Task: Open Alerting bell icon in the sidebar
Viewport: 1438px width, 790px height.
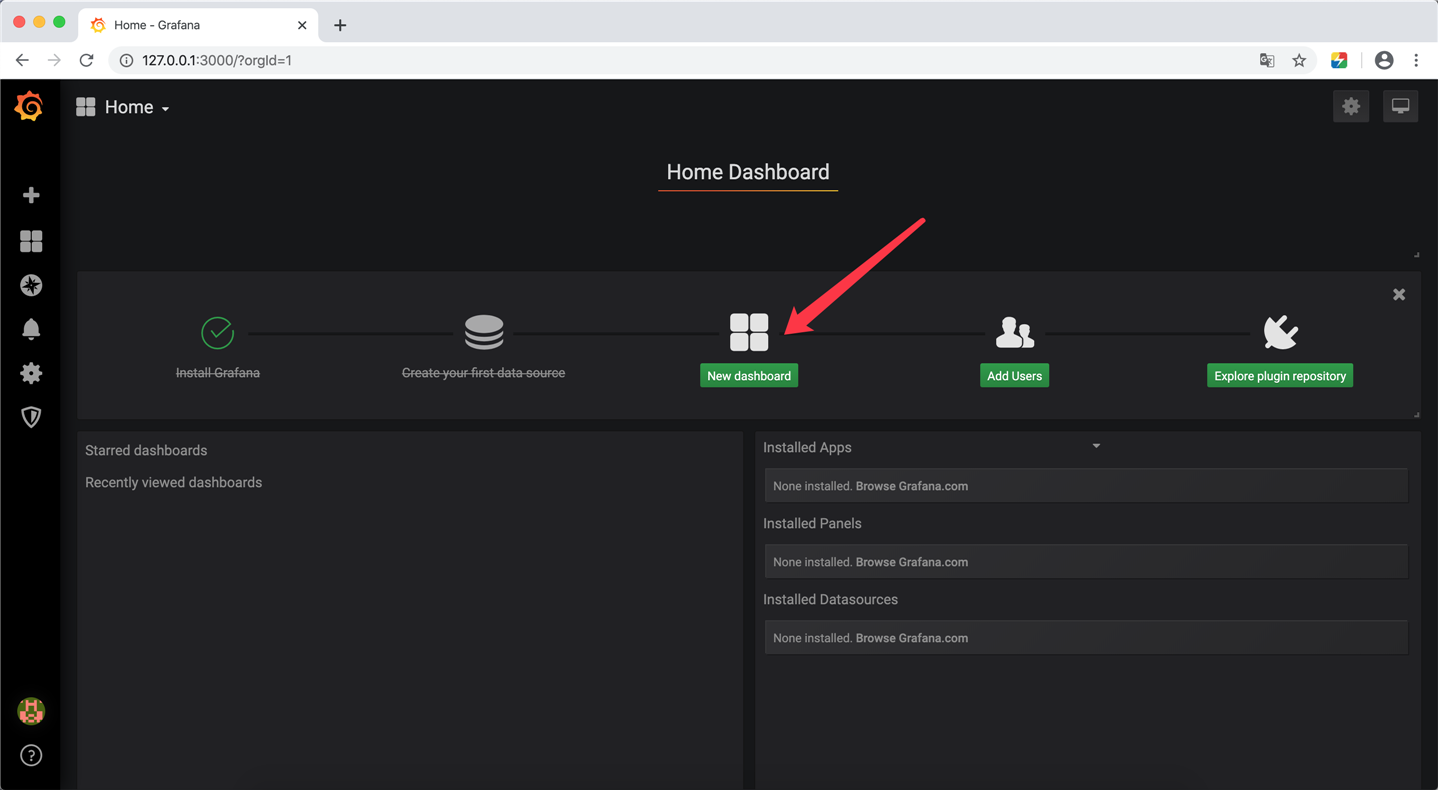Action: coord(31,329)
